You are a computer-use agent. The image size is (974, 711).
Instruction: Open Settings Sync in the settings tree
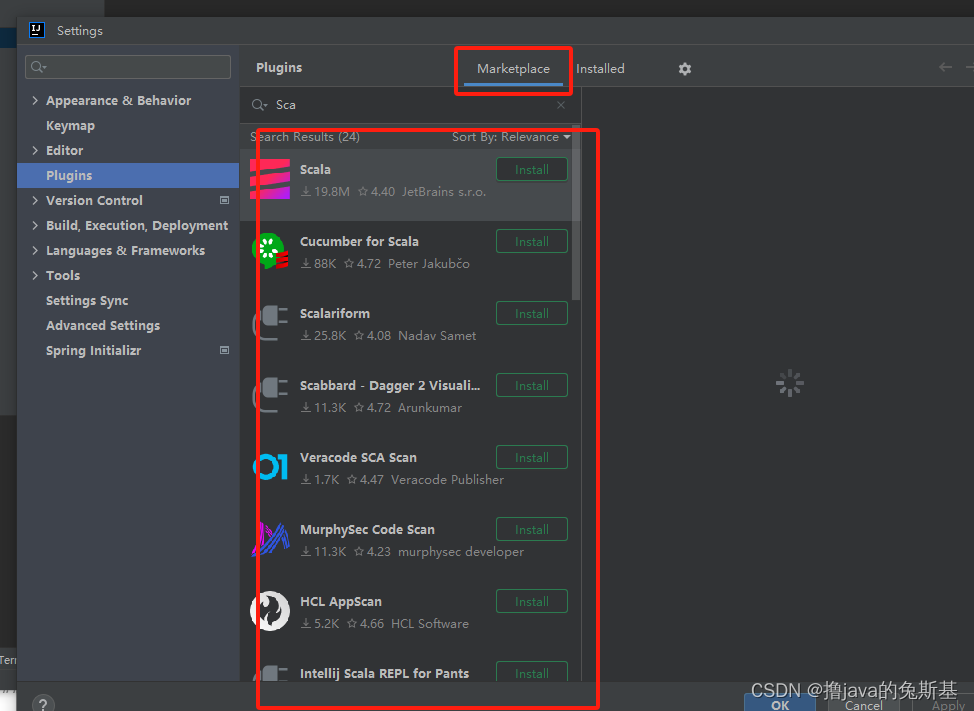87,301
